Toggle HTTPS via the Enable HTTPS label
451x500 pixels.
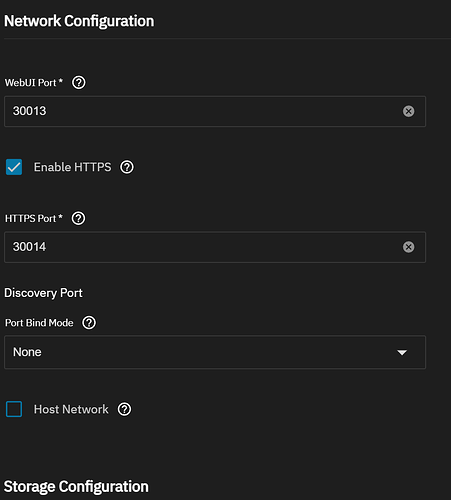click(x=72, y=167)
